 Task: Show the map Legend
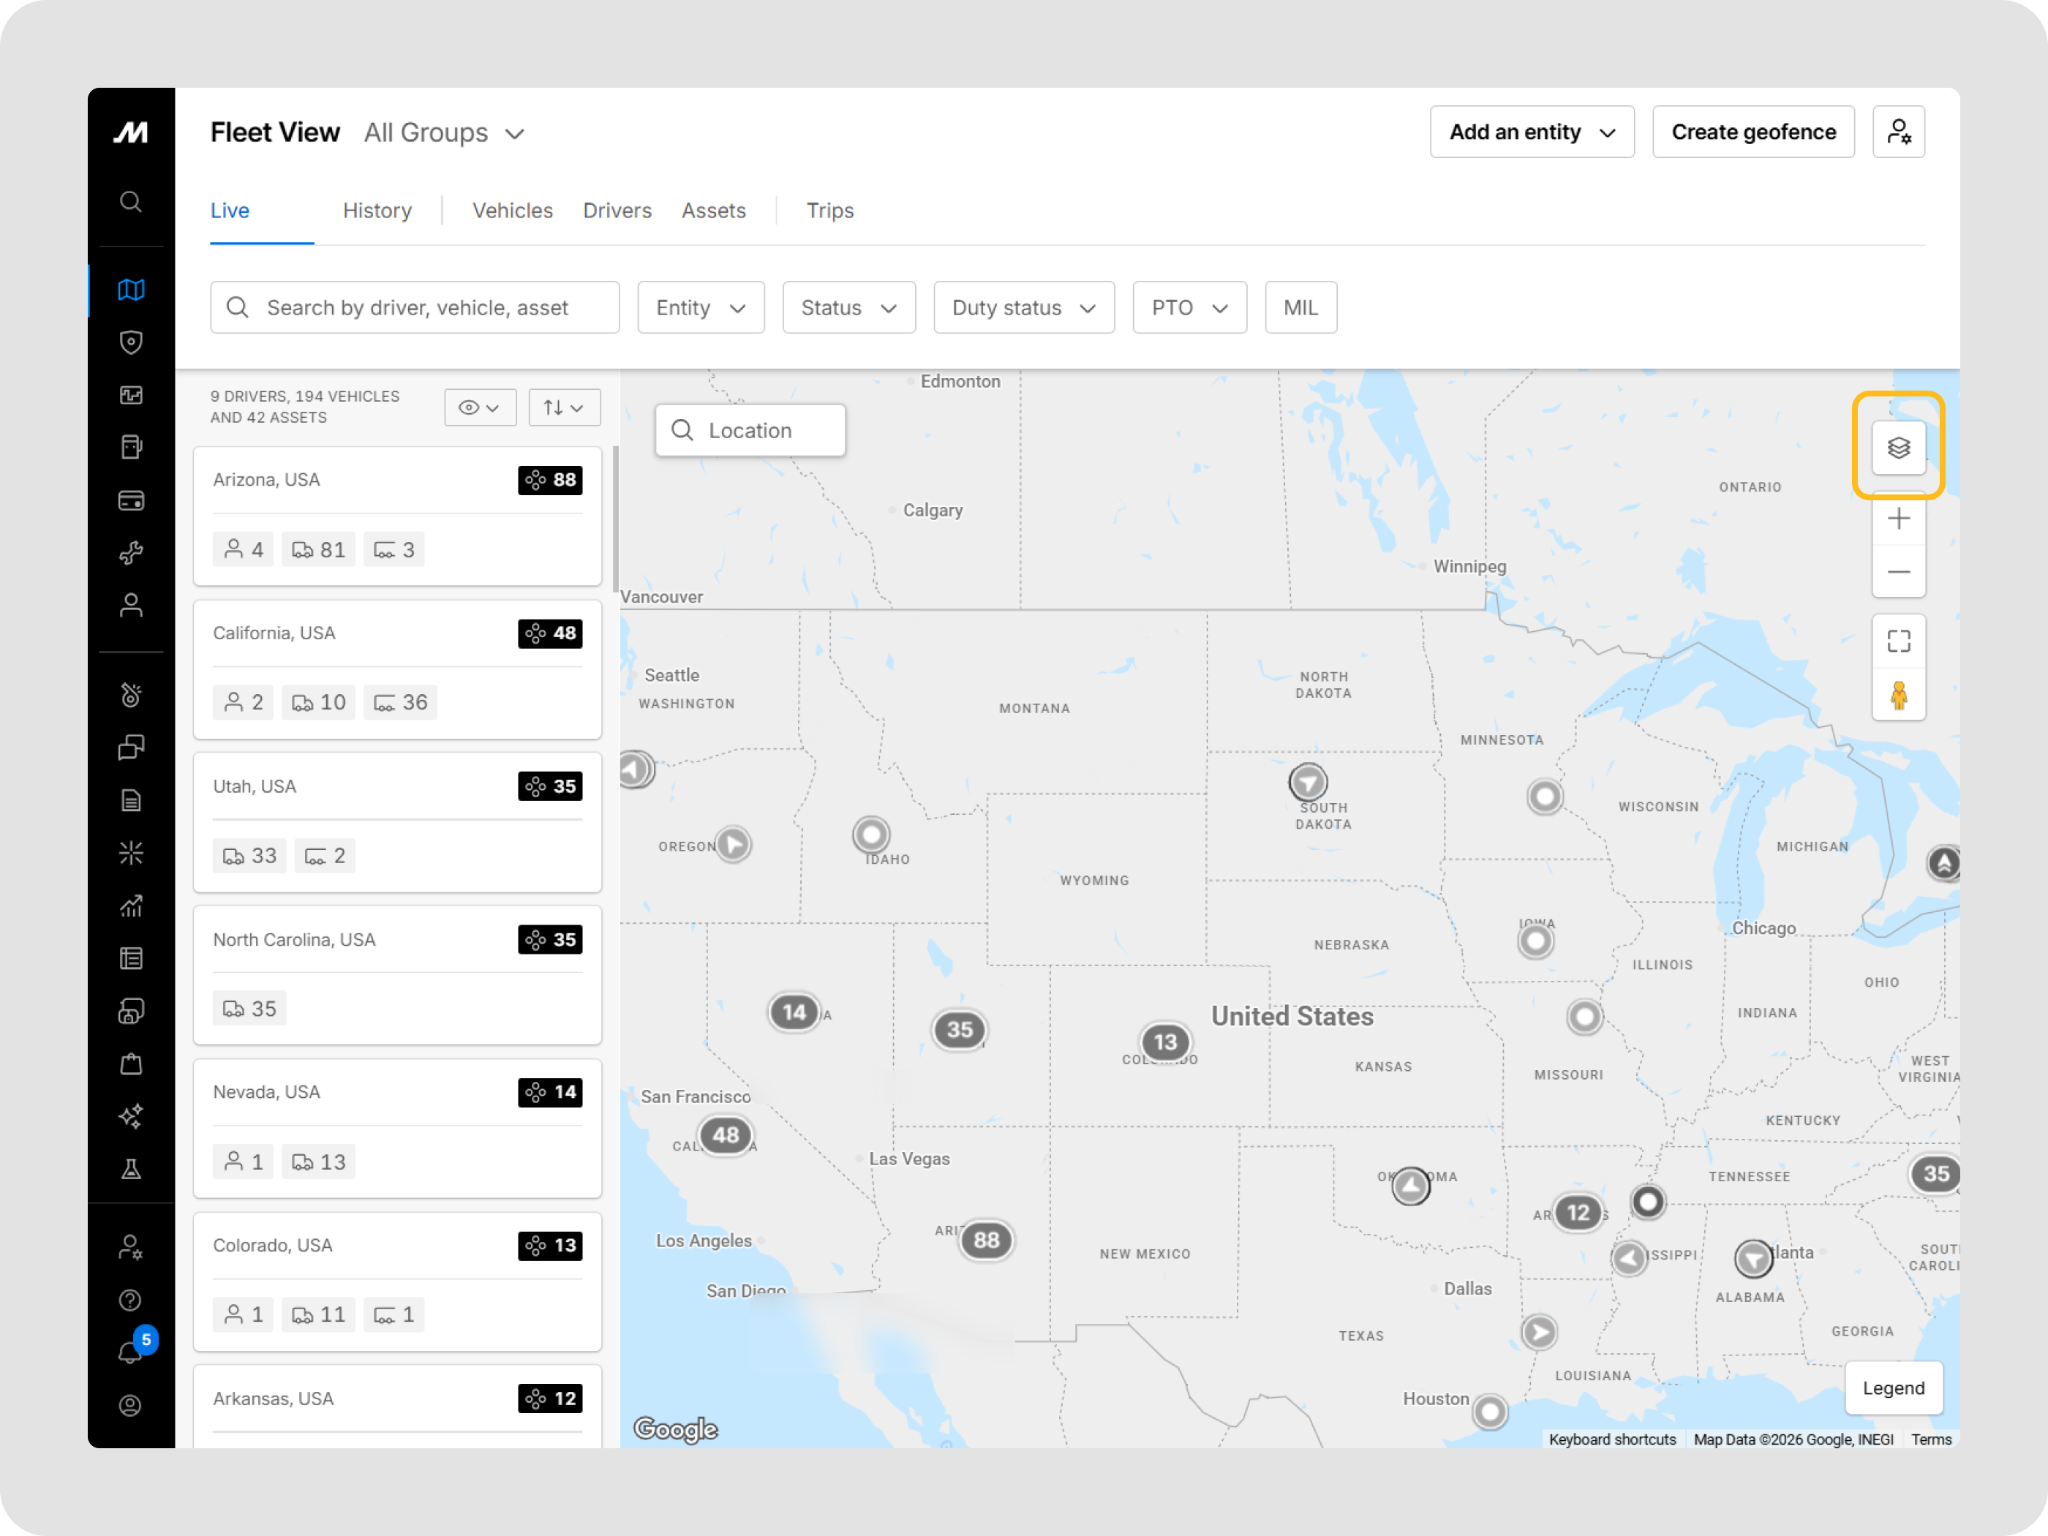tap(1893, 1388)
